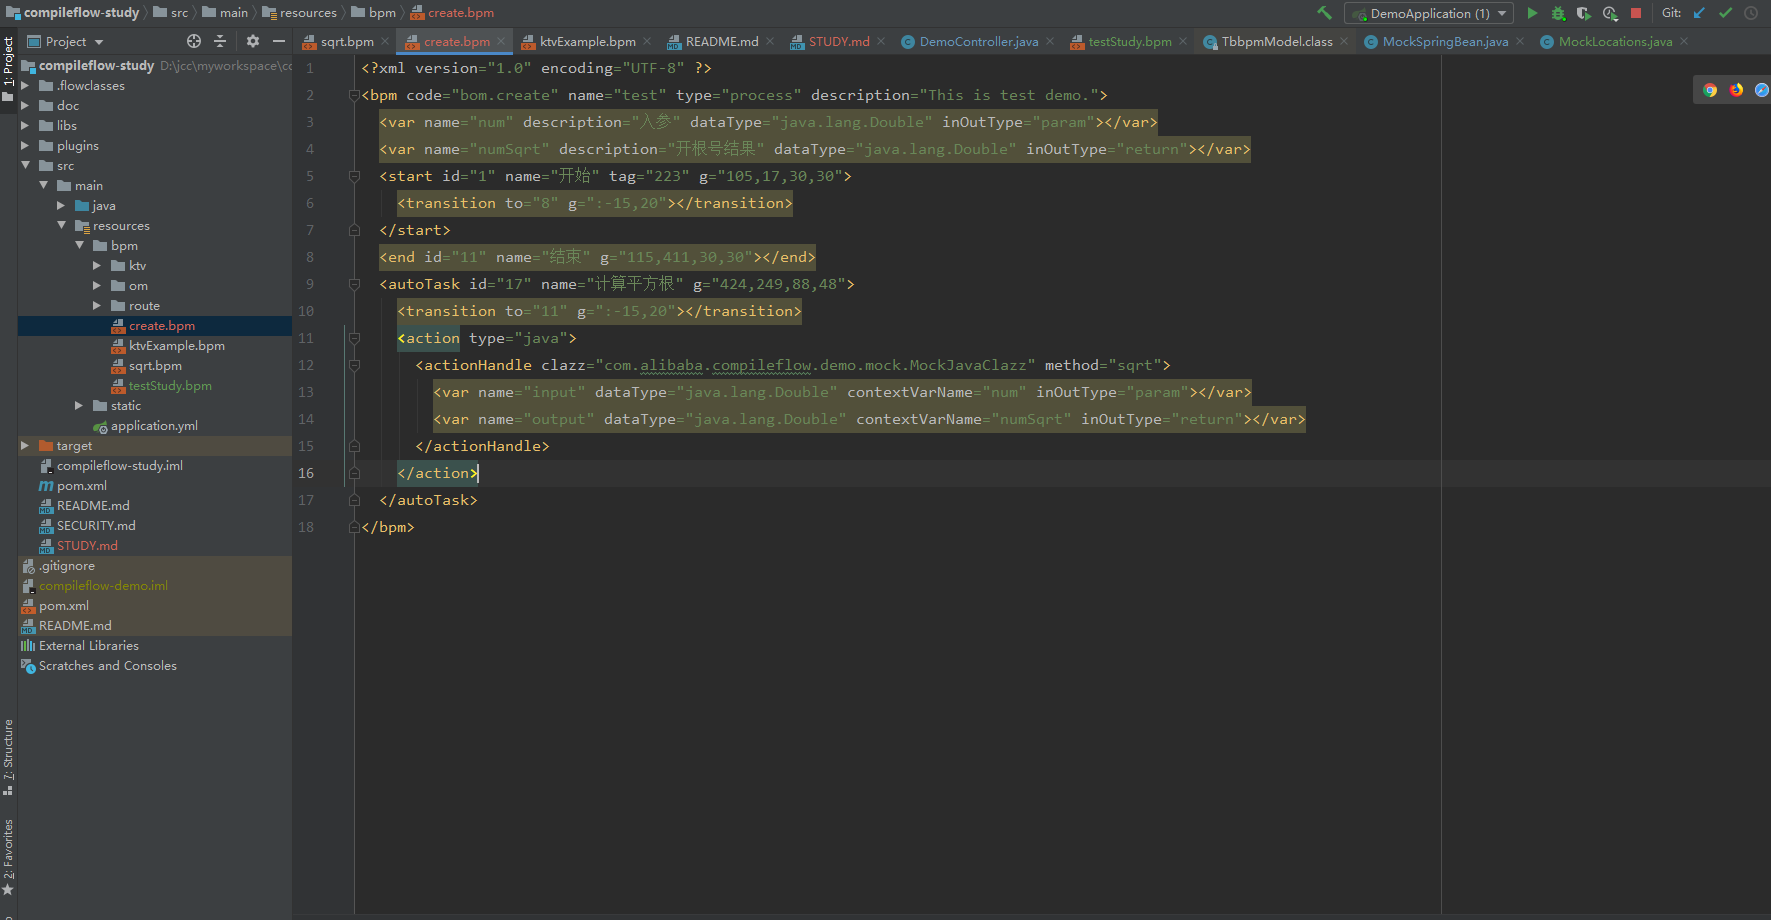Expand the plugins folder

(25, 146)
